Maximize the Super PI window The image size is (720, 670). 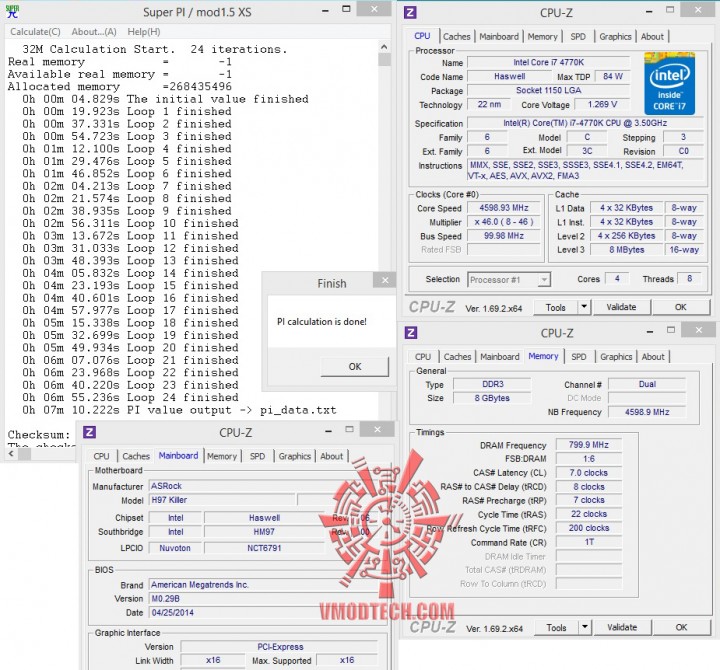[x=346, y=9]
